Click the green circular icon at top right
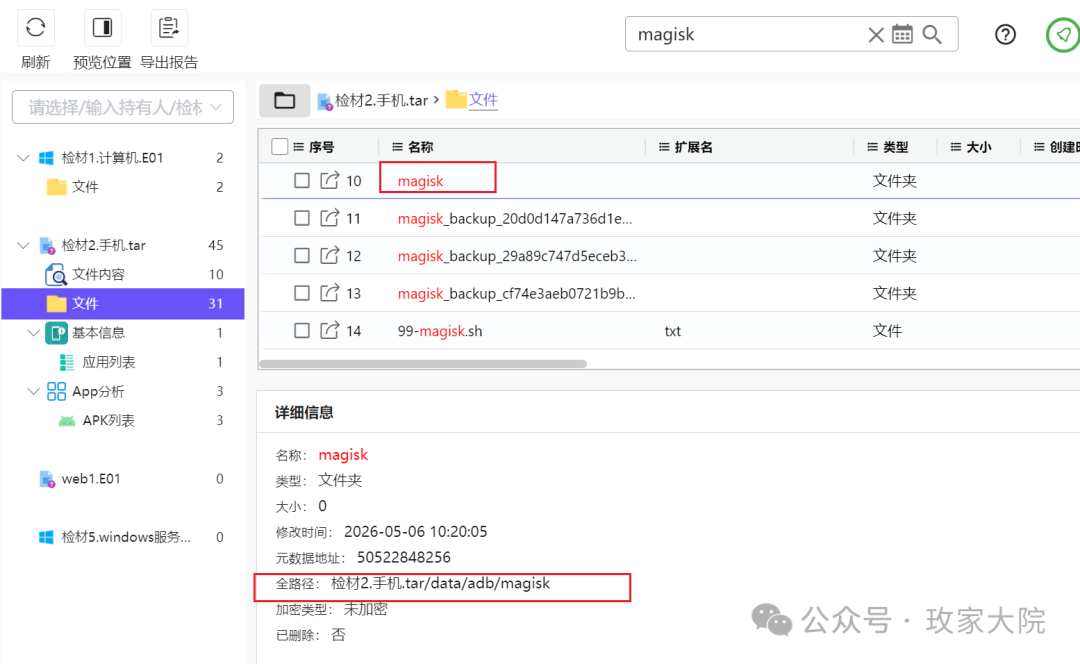 pos(1063,34)
